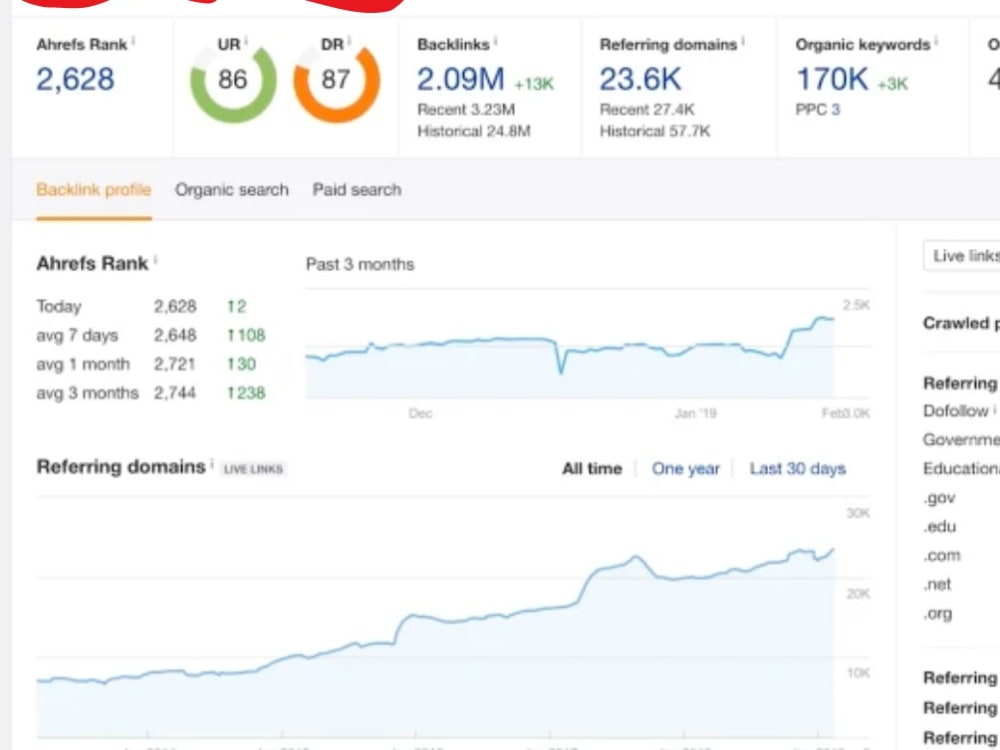Click the .com row in sidebar
Screen dimensions: 1000x750
(941, 555)
